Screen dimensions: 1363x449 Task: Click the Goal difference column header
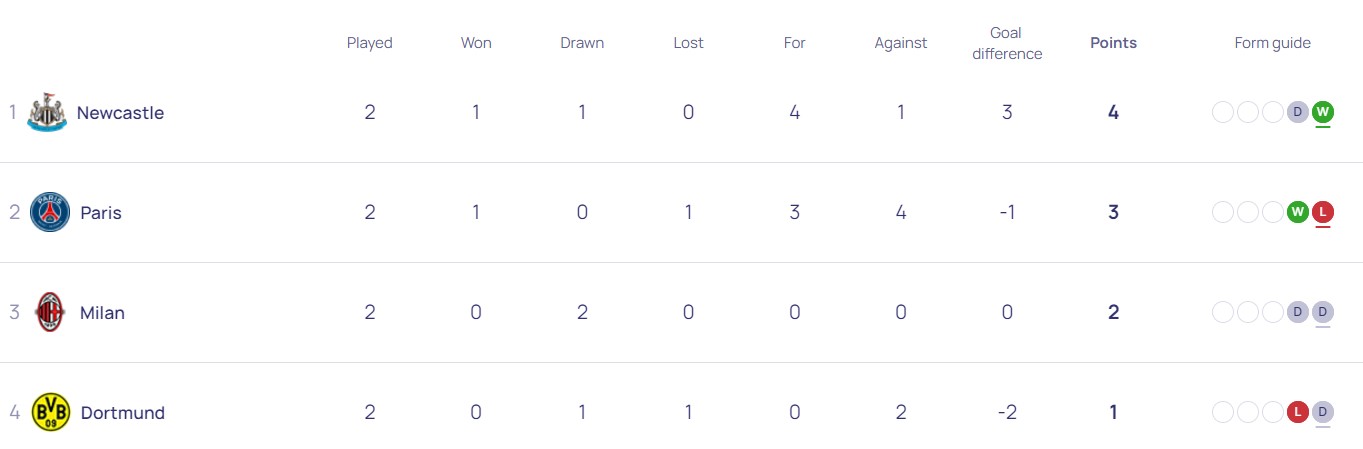[x=1007, y=43]
